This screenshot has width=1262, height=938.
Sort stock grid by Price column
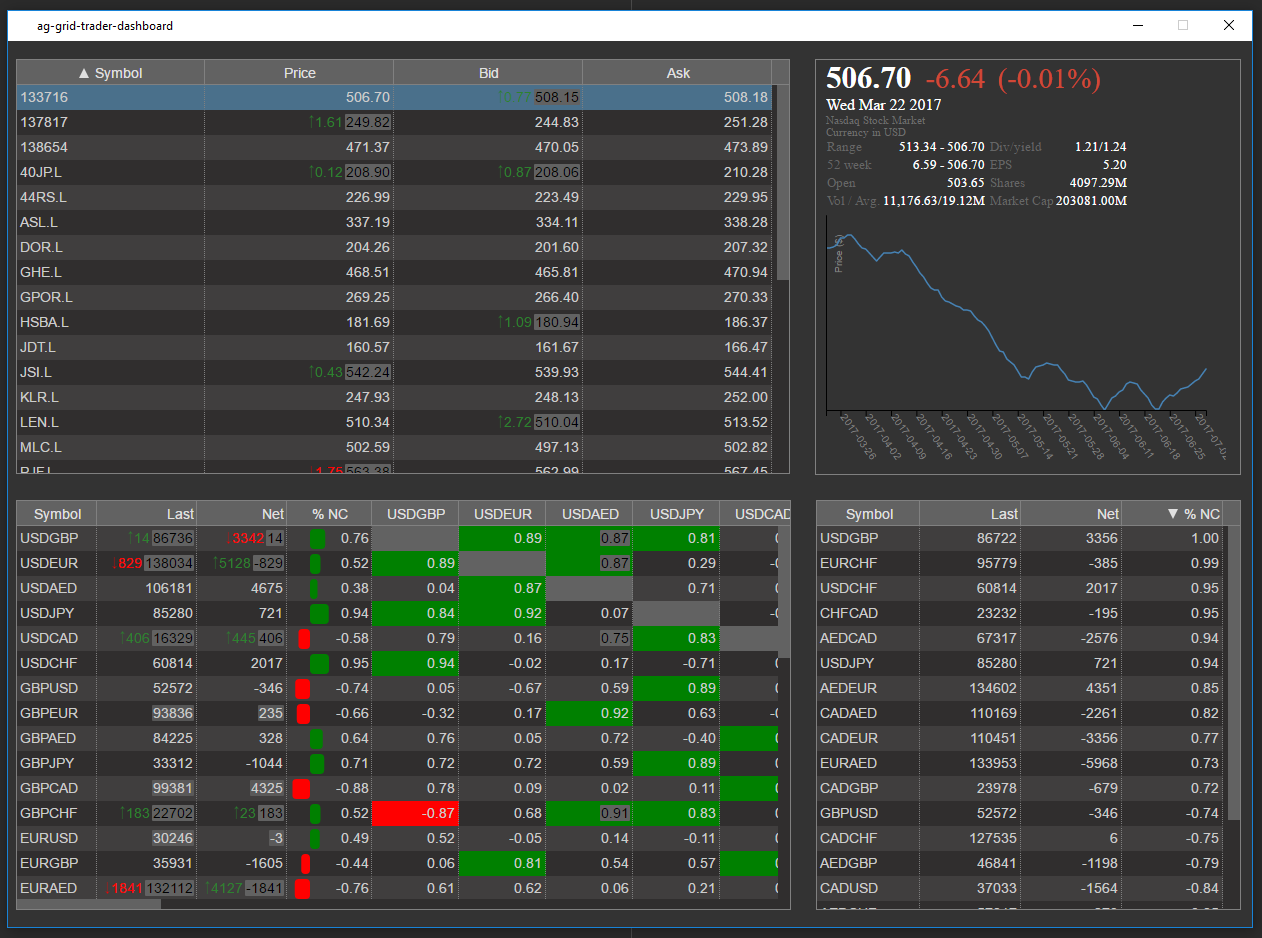pyautogui.click(x=299, y=73)
